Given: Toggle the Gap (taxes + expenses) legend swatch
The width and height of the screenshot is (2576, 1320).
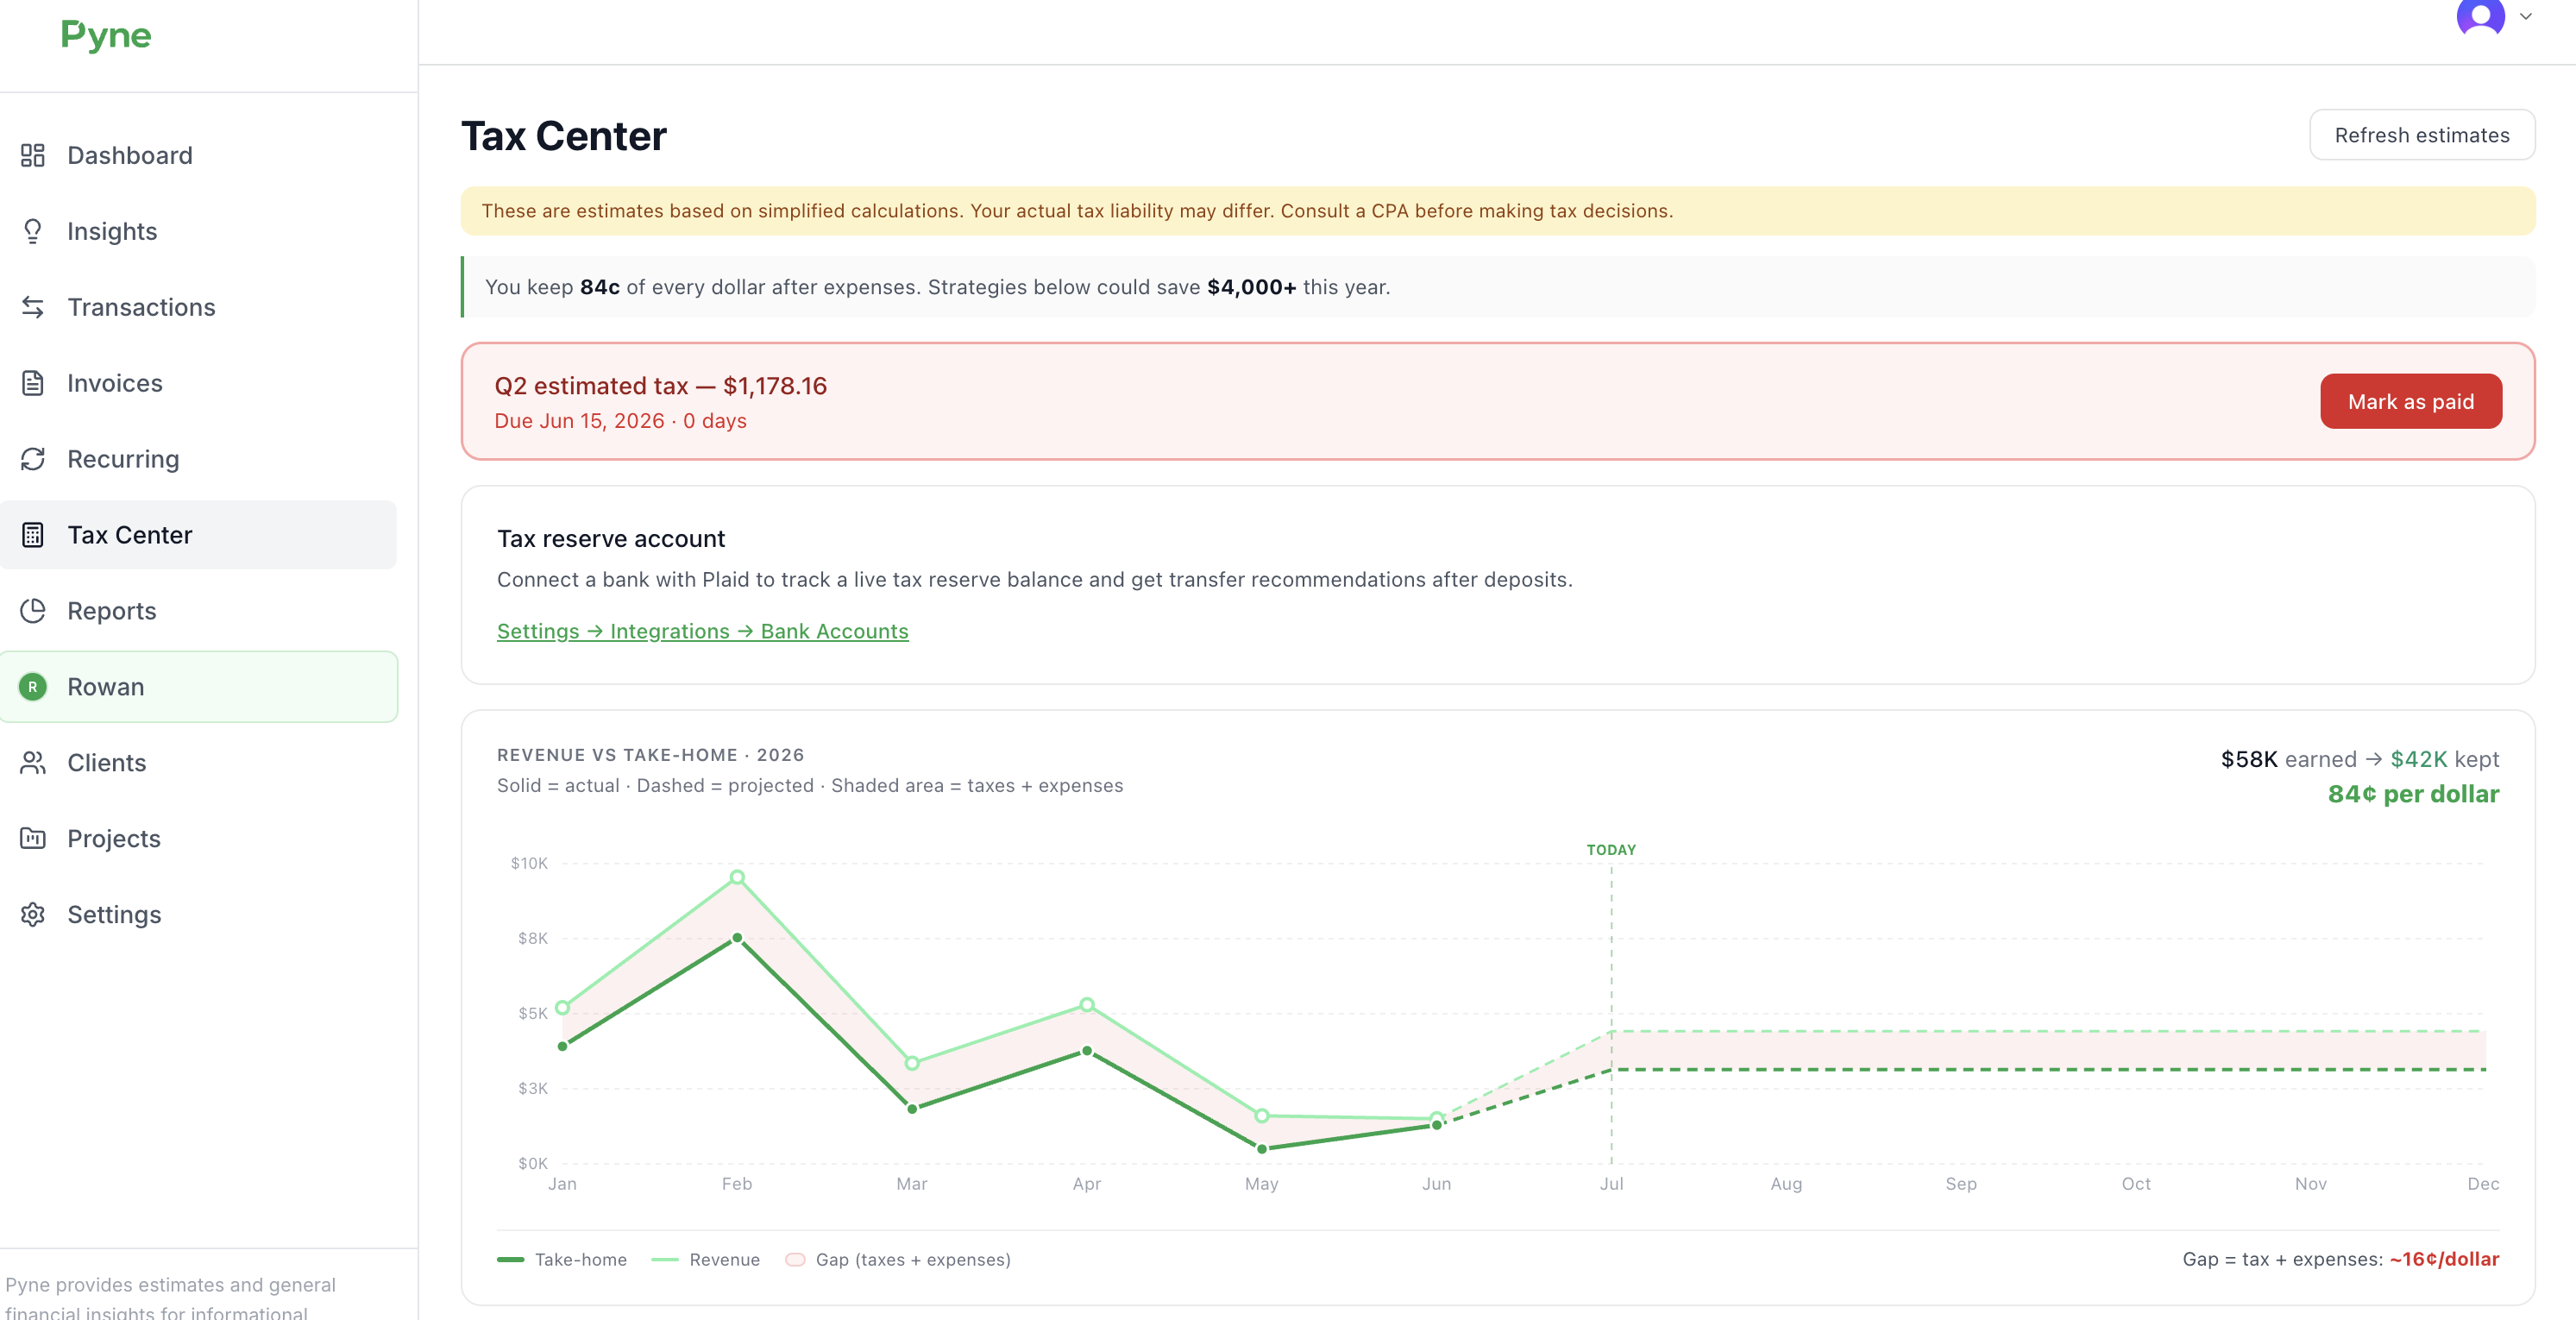Looking at the screenshot, I should tap(795, 1260).
